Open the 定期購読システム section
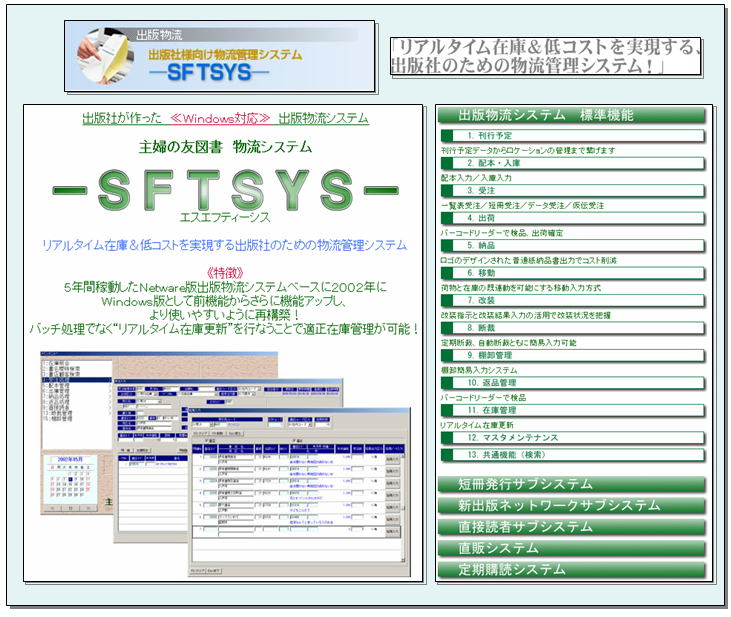 572,570
